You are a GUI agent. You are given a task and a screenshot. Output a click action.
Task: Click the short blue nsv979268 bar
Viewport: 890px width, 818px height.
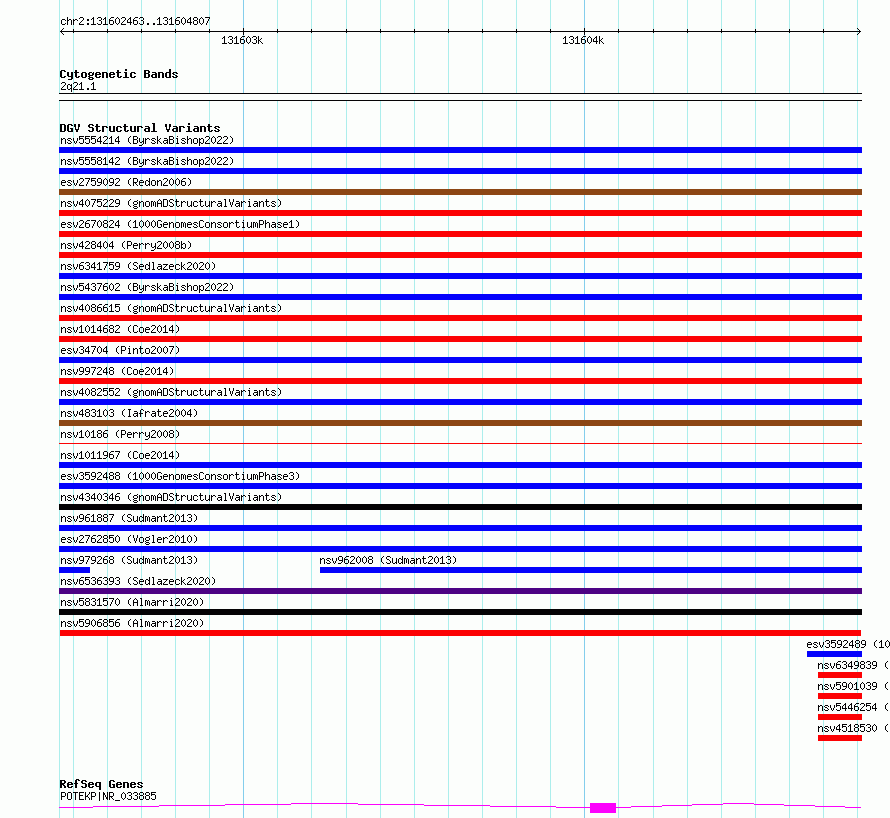pyautogui.click(x=74, y=570)
